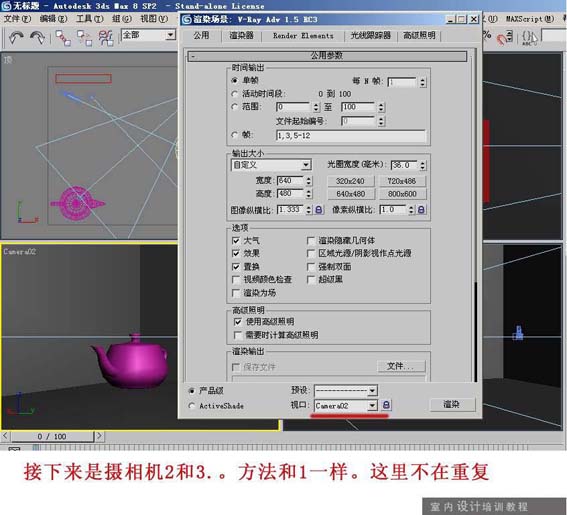Lock the viewport with the padlock icon
Screen dimensions: 567x515
tap(386, 405)
